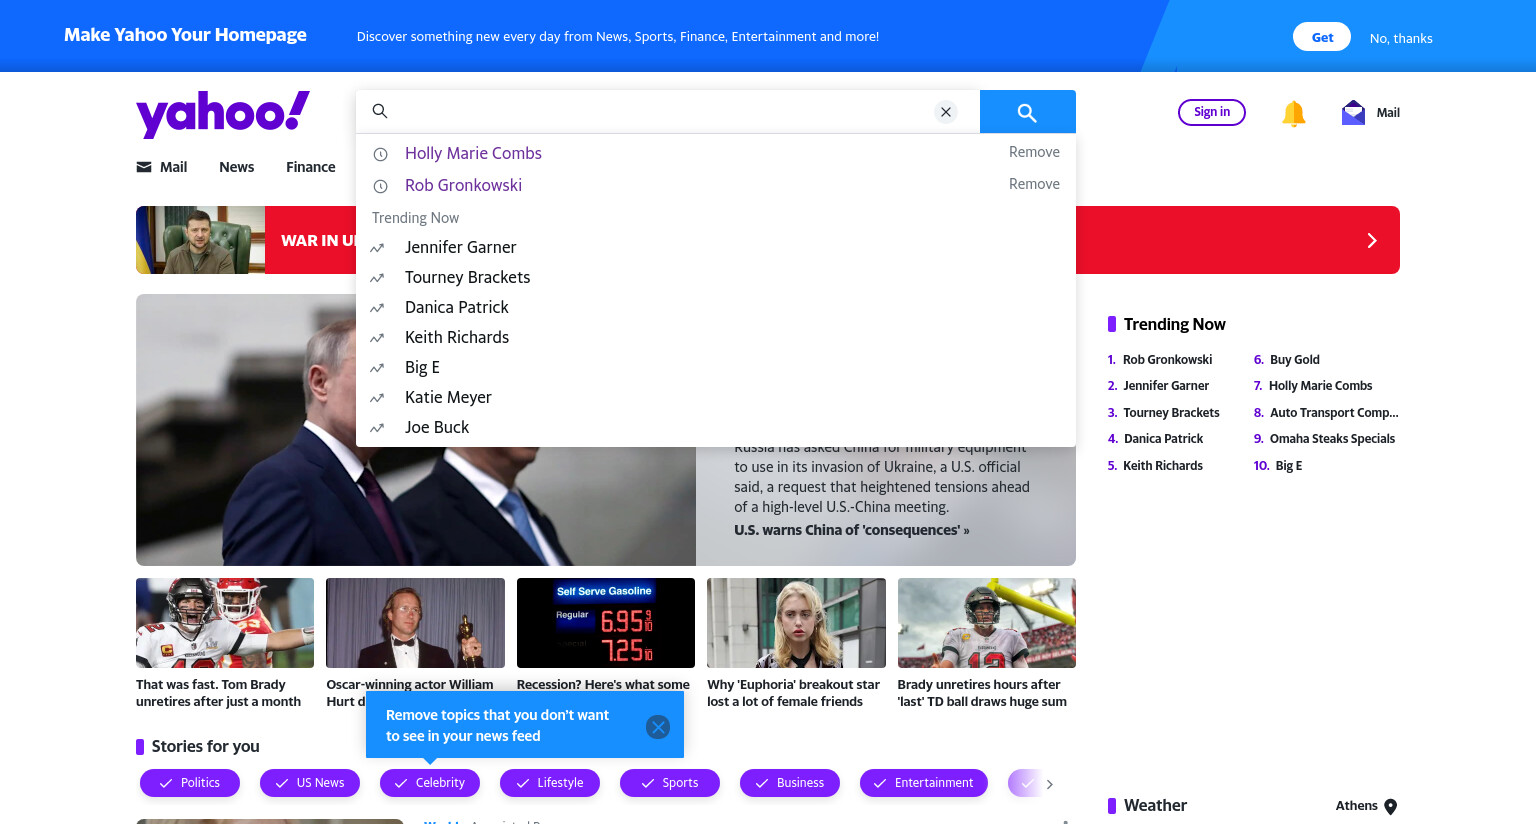Click Tourney Brackets in Trending Now sidebar

(1171, 412)
